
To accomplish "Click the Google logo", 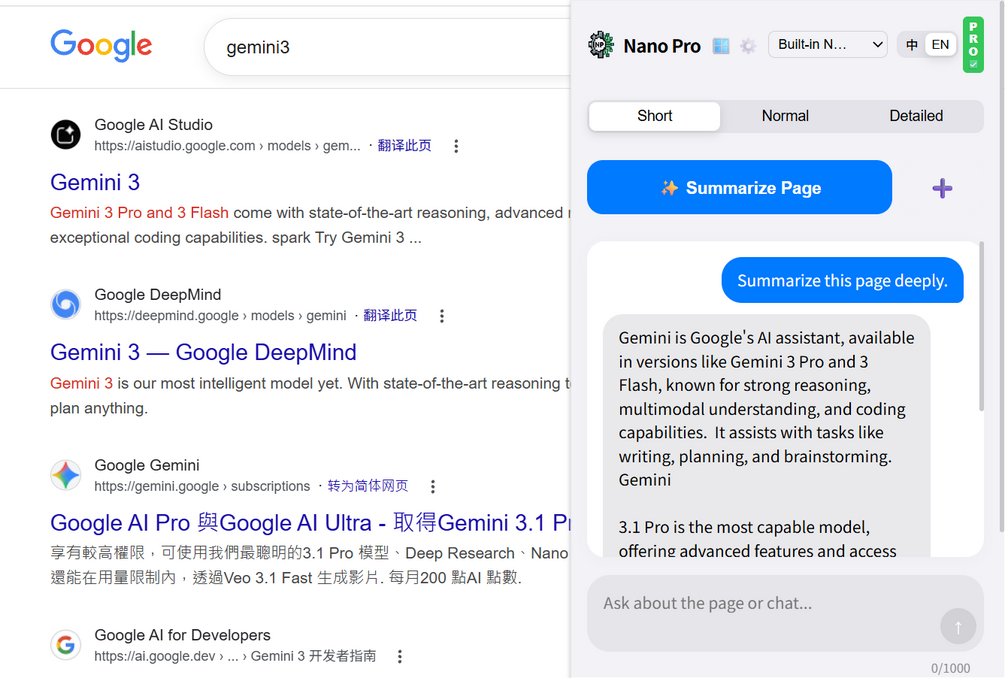I will 101,45.
